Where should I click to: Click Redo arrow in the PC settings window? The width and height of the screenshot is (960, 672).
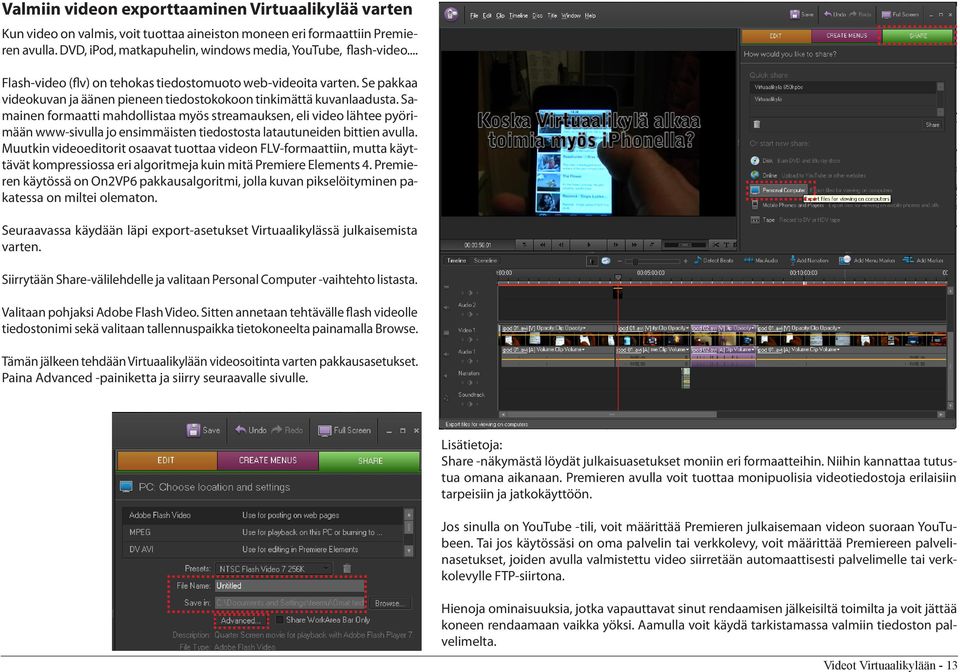point(277,430)
